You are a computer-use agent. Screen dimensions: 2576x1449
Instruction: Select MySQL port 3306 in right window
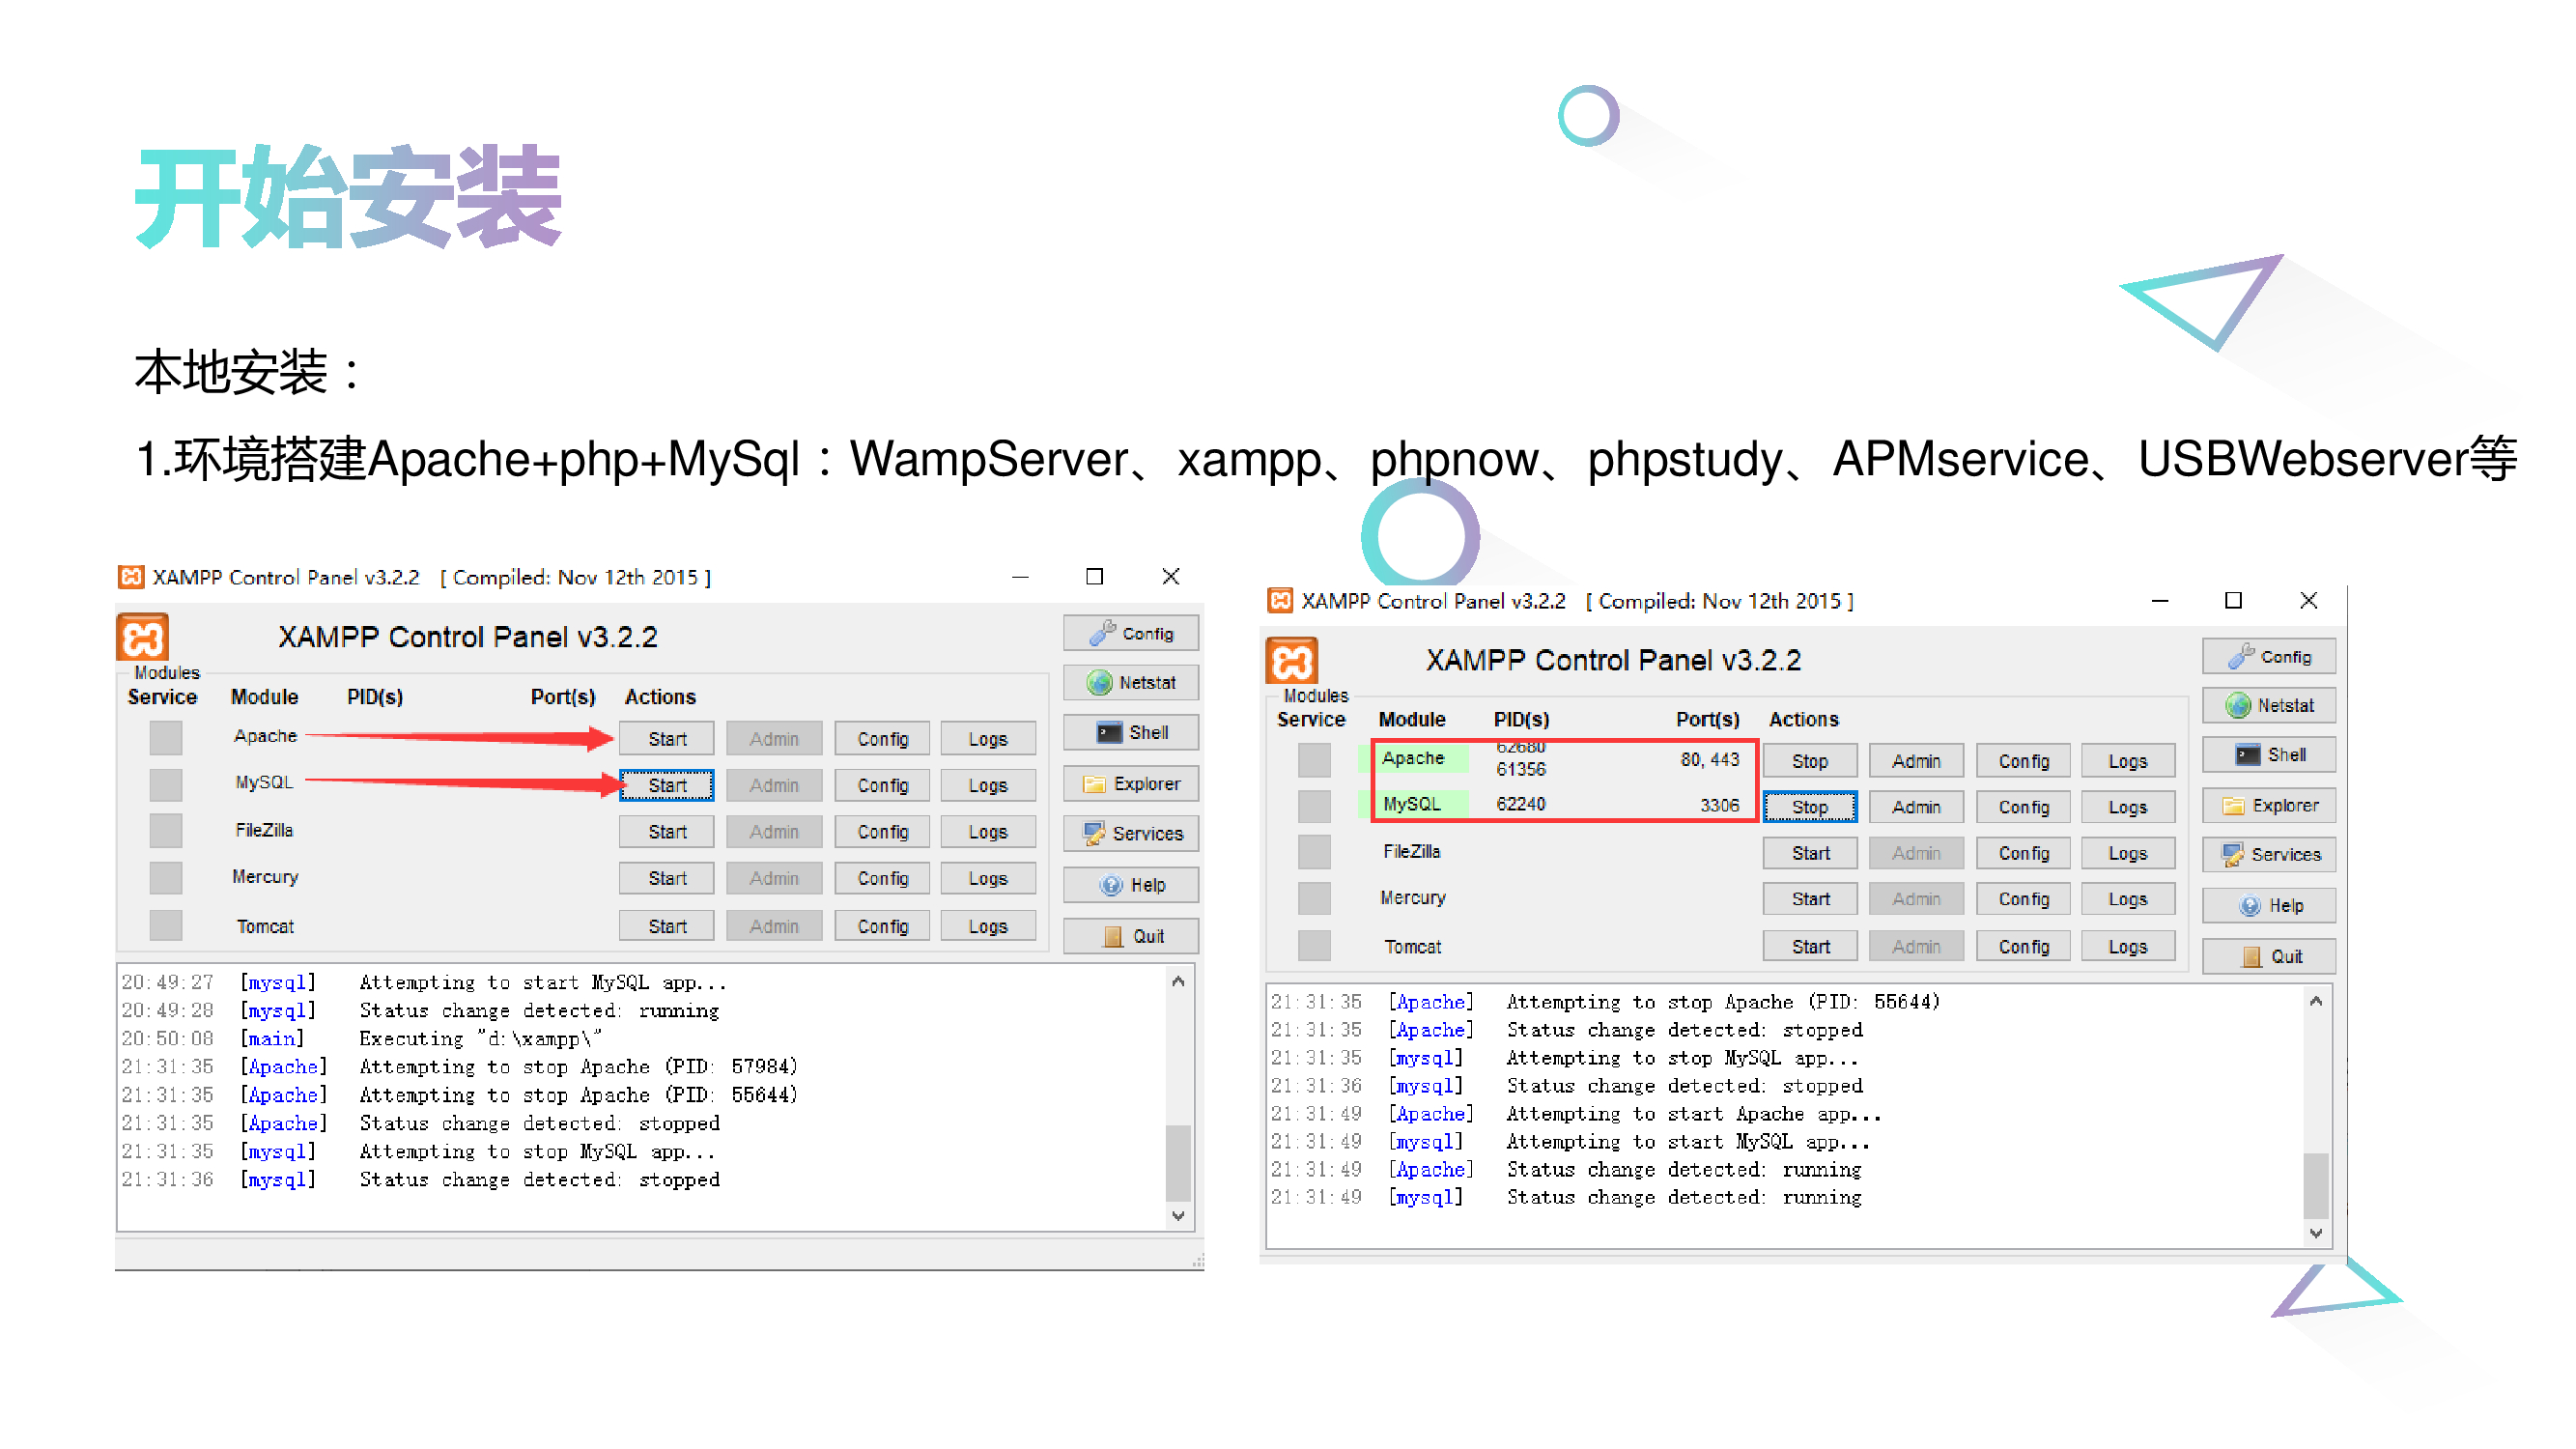1718,805
